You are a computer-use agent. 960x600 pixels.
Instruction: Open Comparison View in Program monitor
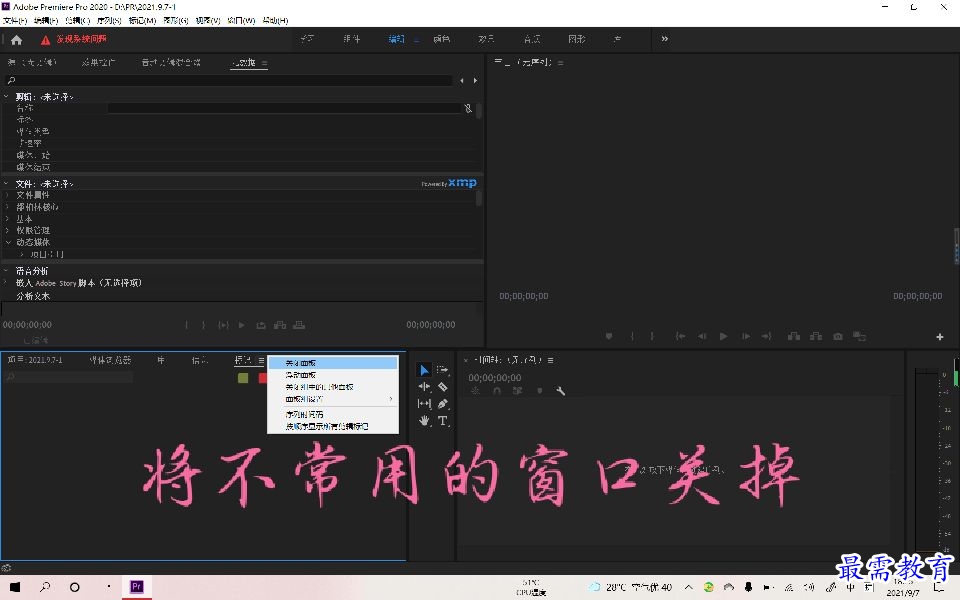click(860, 336)
